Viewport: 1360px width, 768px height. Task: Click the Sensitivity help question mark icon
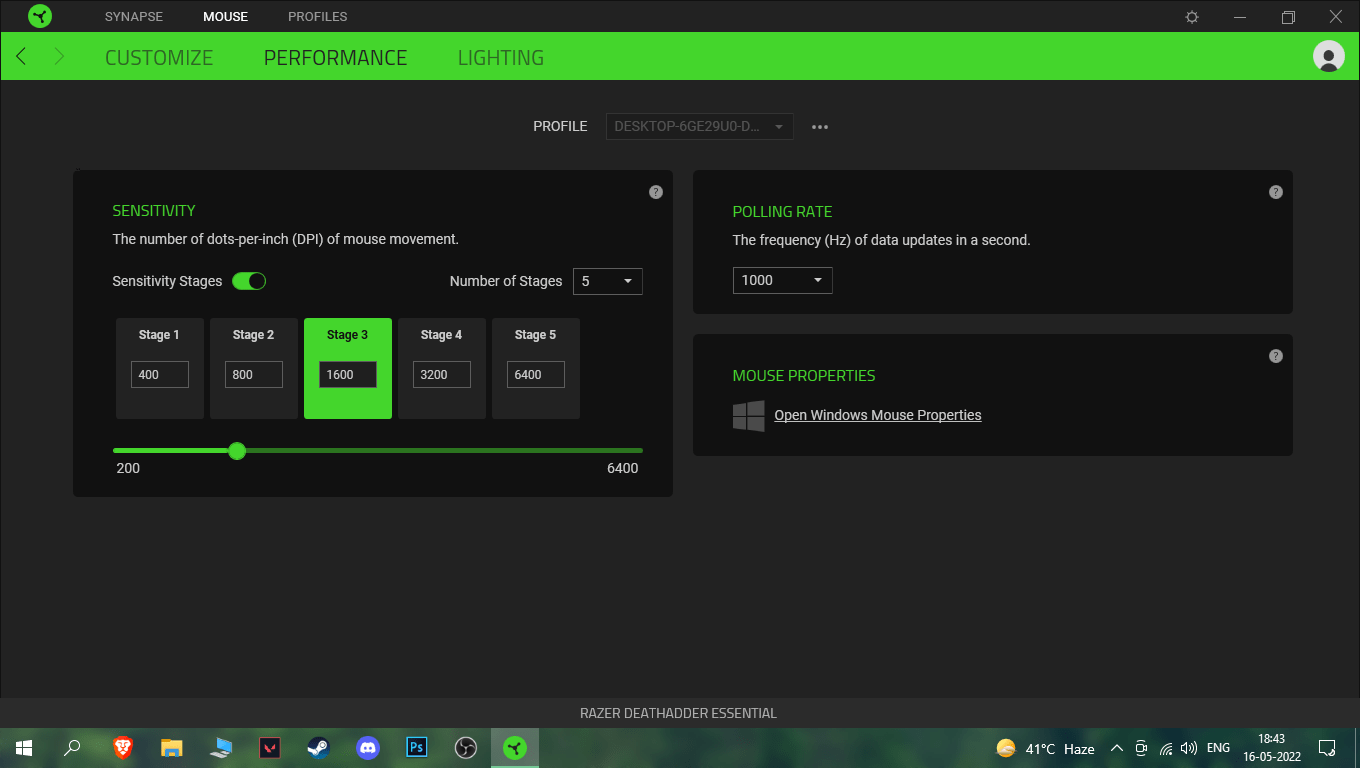[656, 192]
